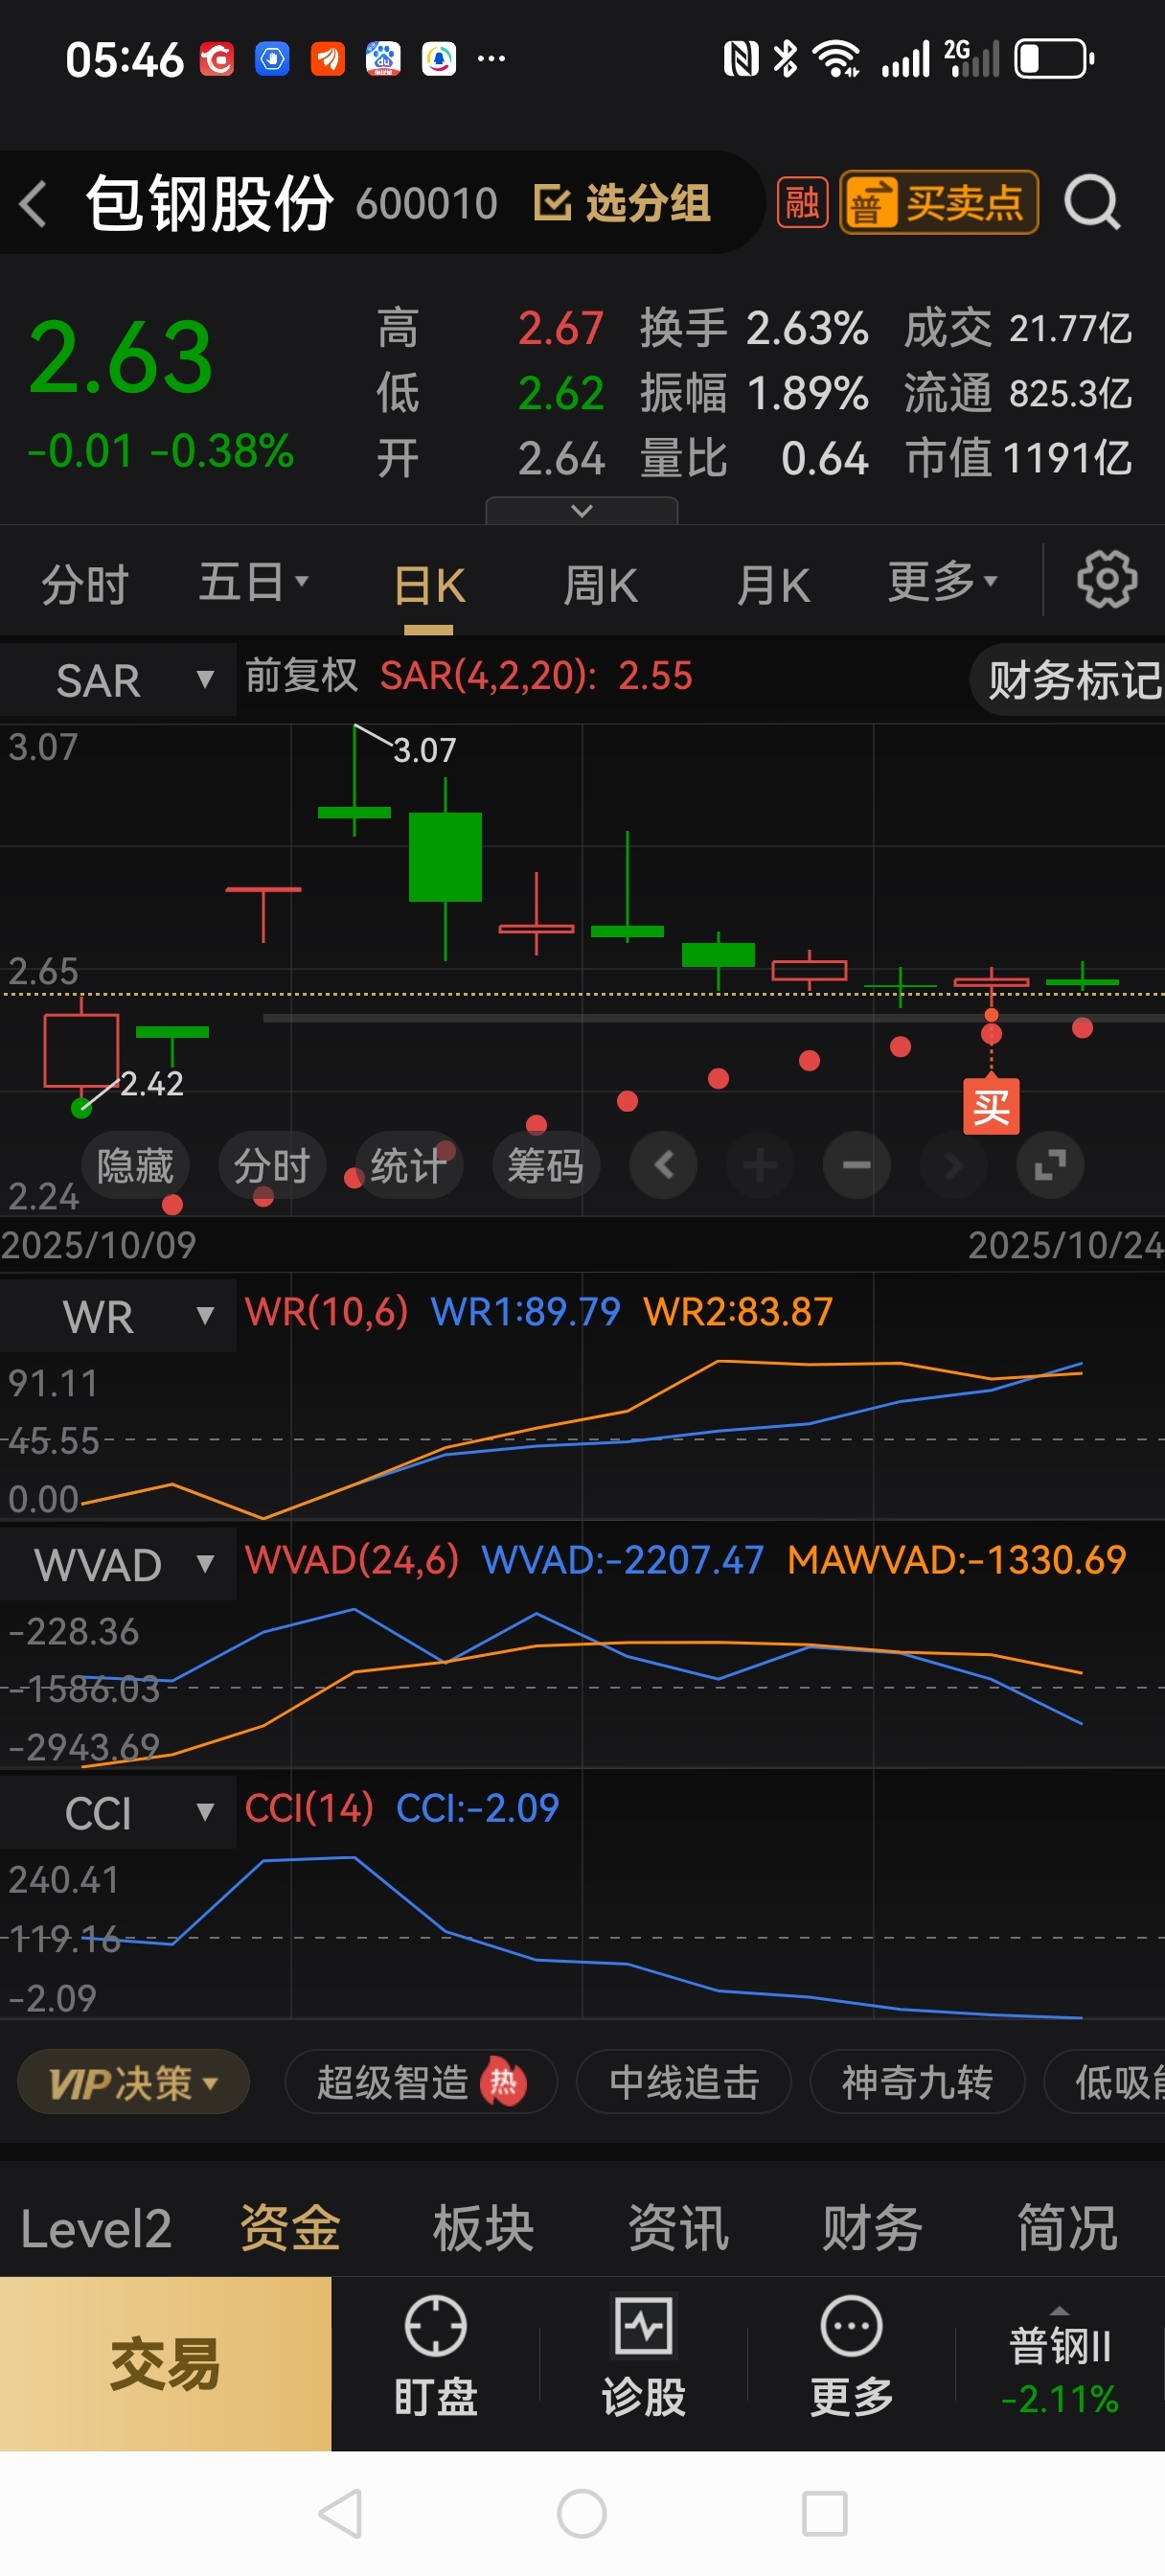This screenshot has height=2576, width=1165.
Task: Tap Android back navigation button
Action: 340,2513
